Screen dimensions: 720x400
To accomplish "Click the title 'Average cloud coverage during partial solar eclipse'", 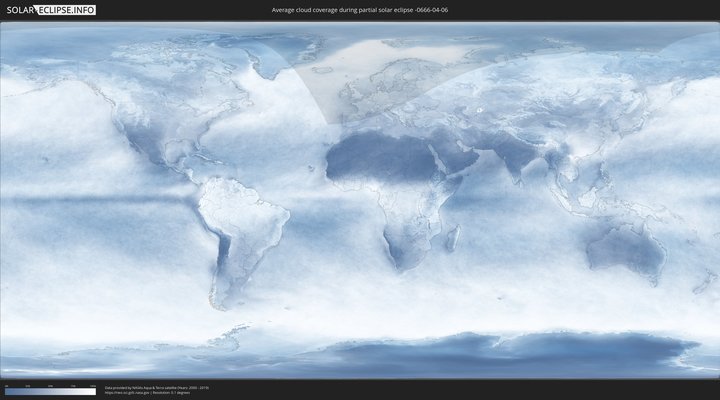I will (x=360, y=10).
